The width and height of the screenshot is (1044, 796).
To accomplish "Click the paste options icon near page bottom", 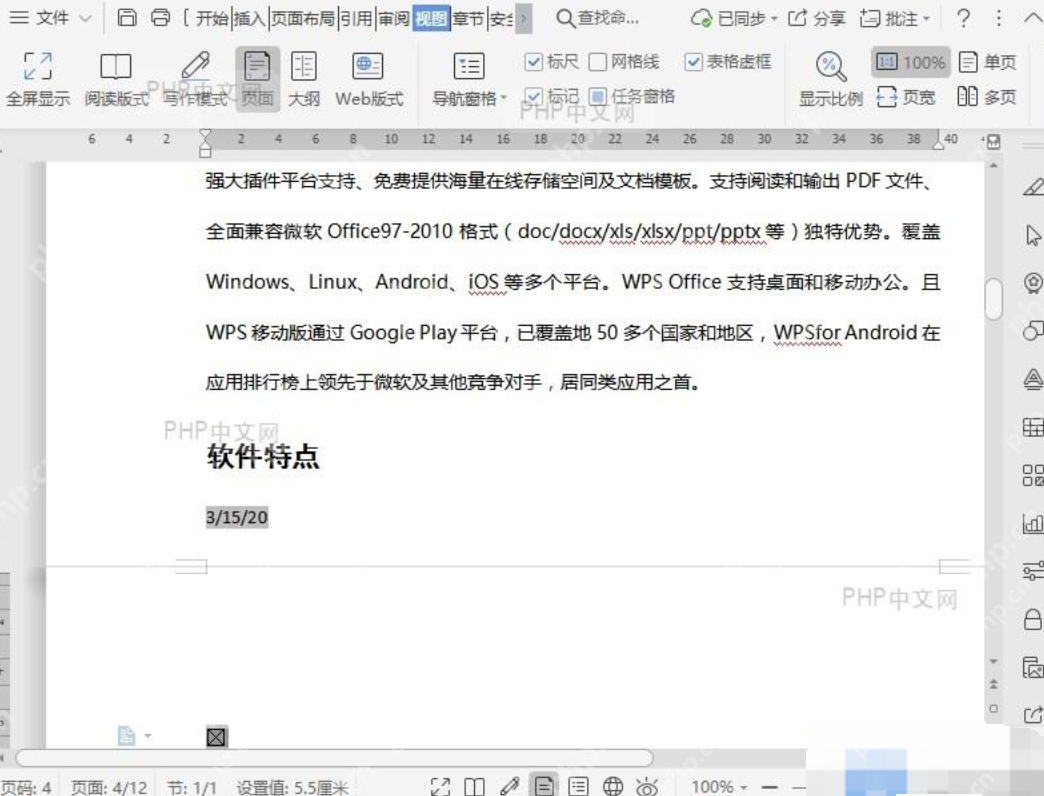I will click(127, 735).
